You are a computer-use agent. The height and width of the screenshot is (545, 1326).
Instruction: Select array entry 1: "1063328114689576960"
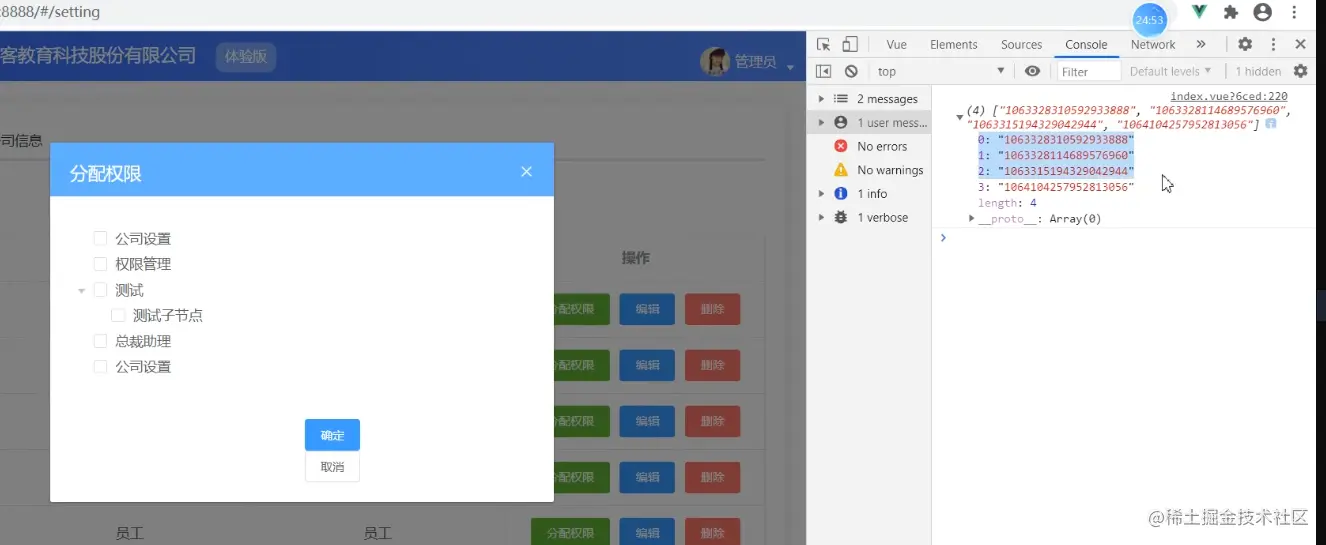click(1055, 156)
